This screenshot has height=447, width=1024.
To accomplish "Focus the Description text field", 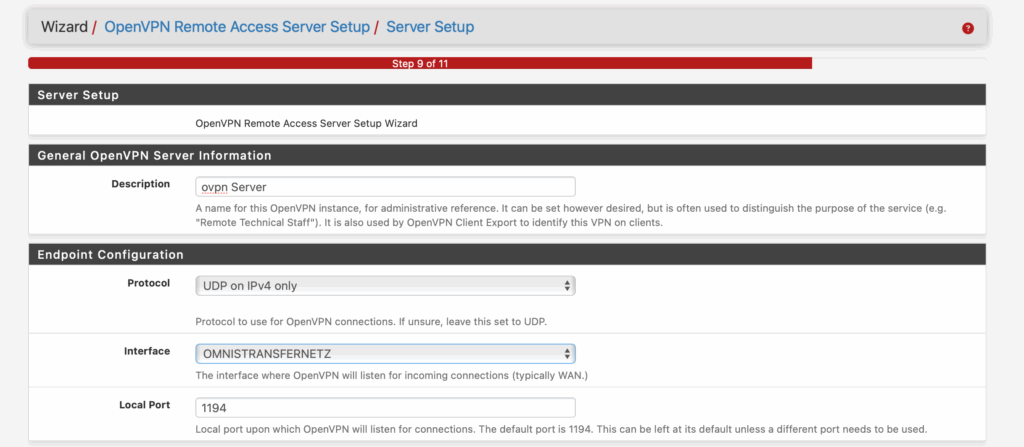I will click(x=385, y=186).
